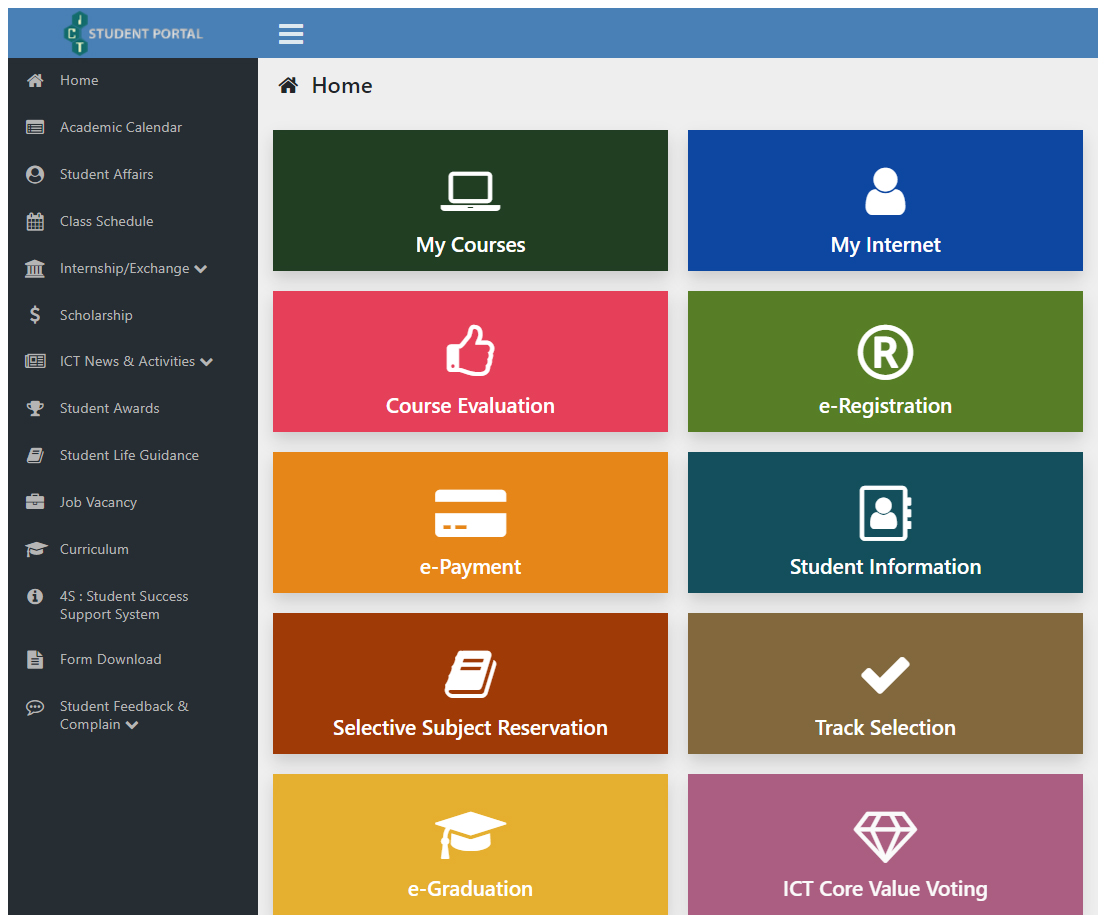Click the Academic Calendar list icon
Image resolution: width=1110 pixels, height=915 pixels.
click(35, 127)
